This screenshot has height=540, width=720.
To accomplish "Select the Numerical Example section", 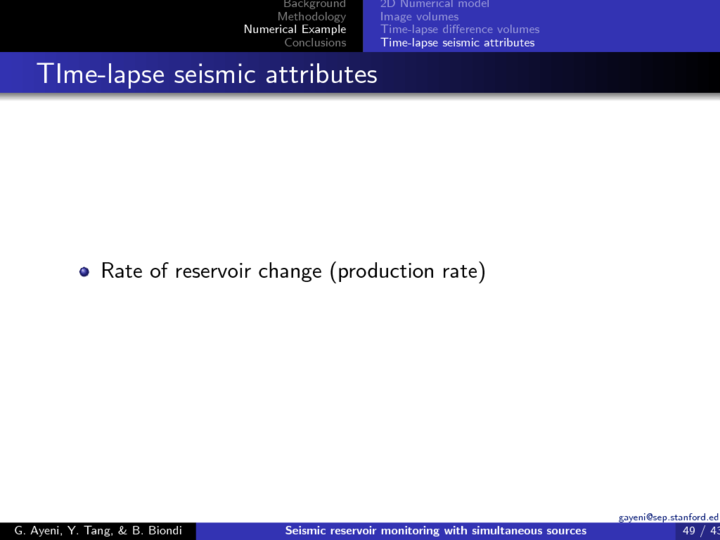I will click(x=295, y=29).
